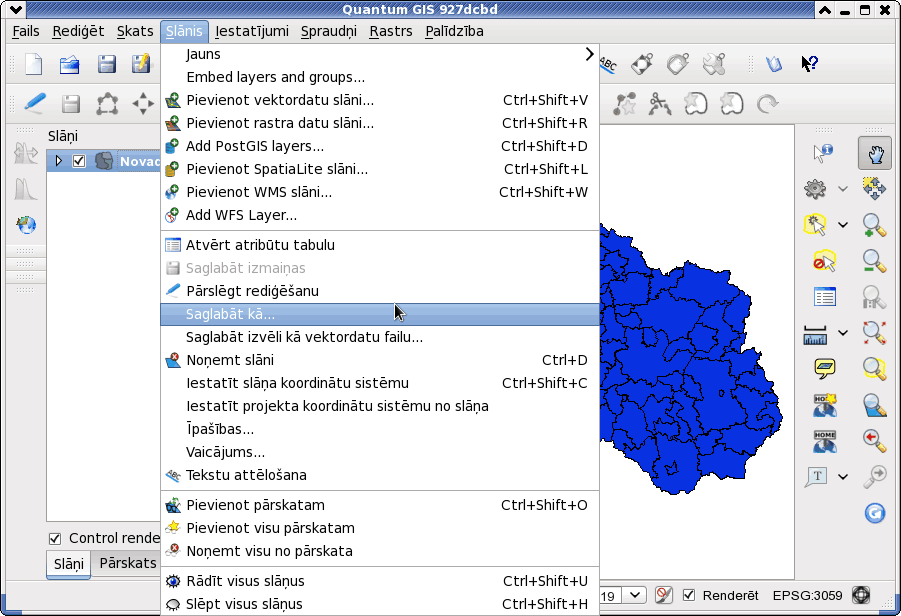901x616 pixels.
Task: Click the Refresh map blue circle icon
Action: 875,513
